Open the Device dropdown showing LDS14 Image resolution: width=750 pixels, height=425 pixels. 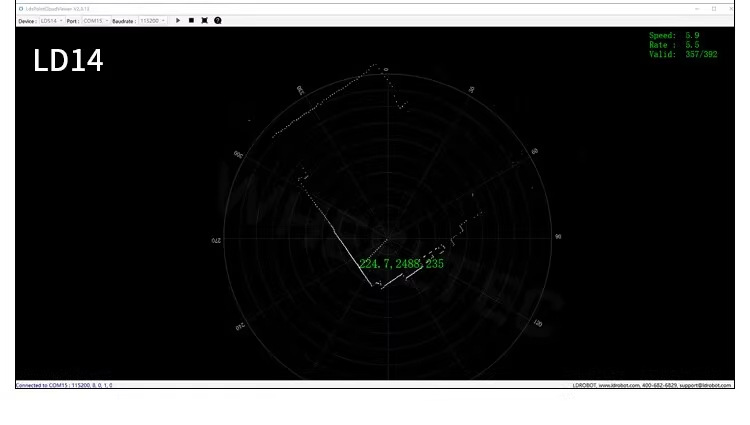[51, 21]
